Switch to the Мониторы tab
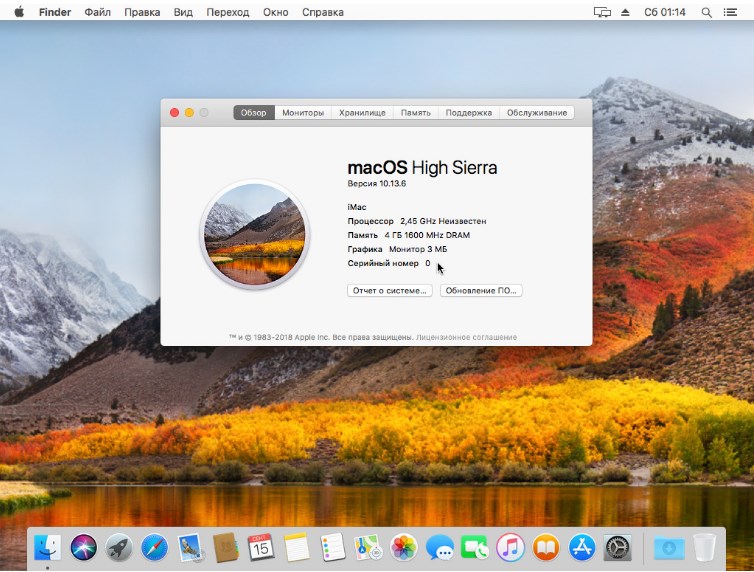Image resolution: width=754 pixels, height=572 pixels. [303, 112]
